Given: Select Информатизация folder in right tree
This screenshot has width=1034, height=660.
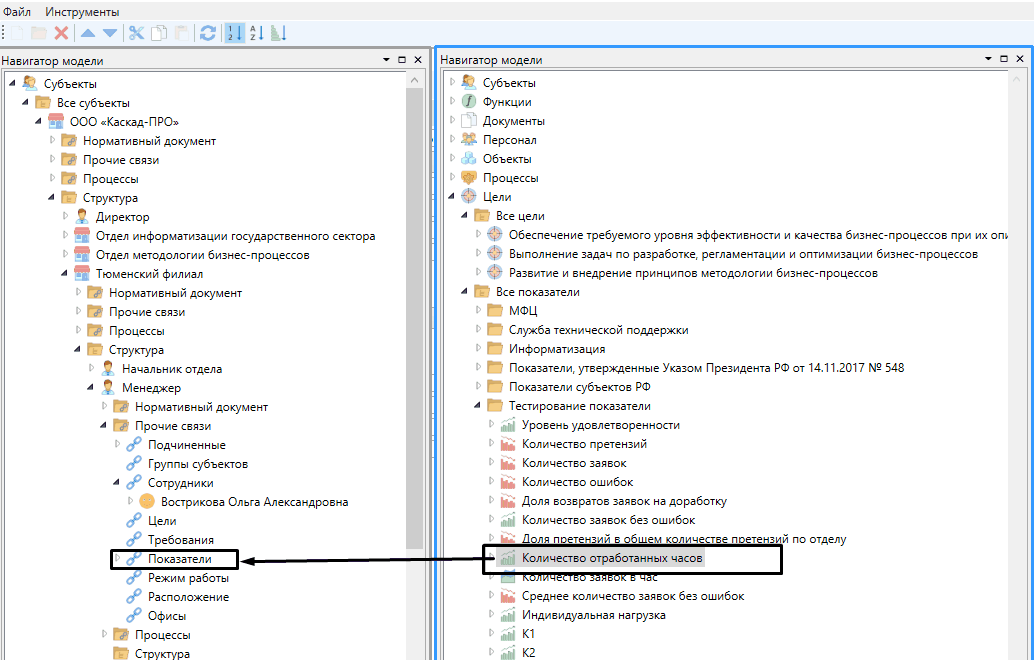Looking at the screenshot, I should coord(557,349).
